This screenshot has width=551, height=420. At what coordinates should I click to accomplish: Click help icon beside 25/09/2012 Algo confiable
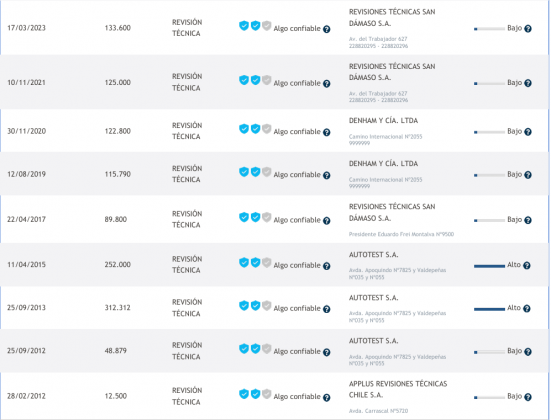tap(326, 352)
